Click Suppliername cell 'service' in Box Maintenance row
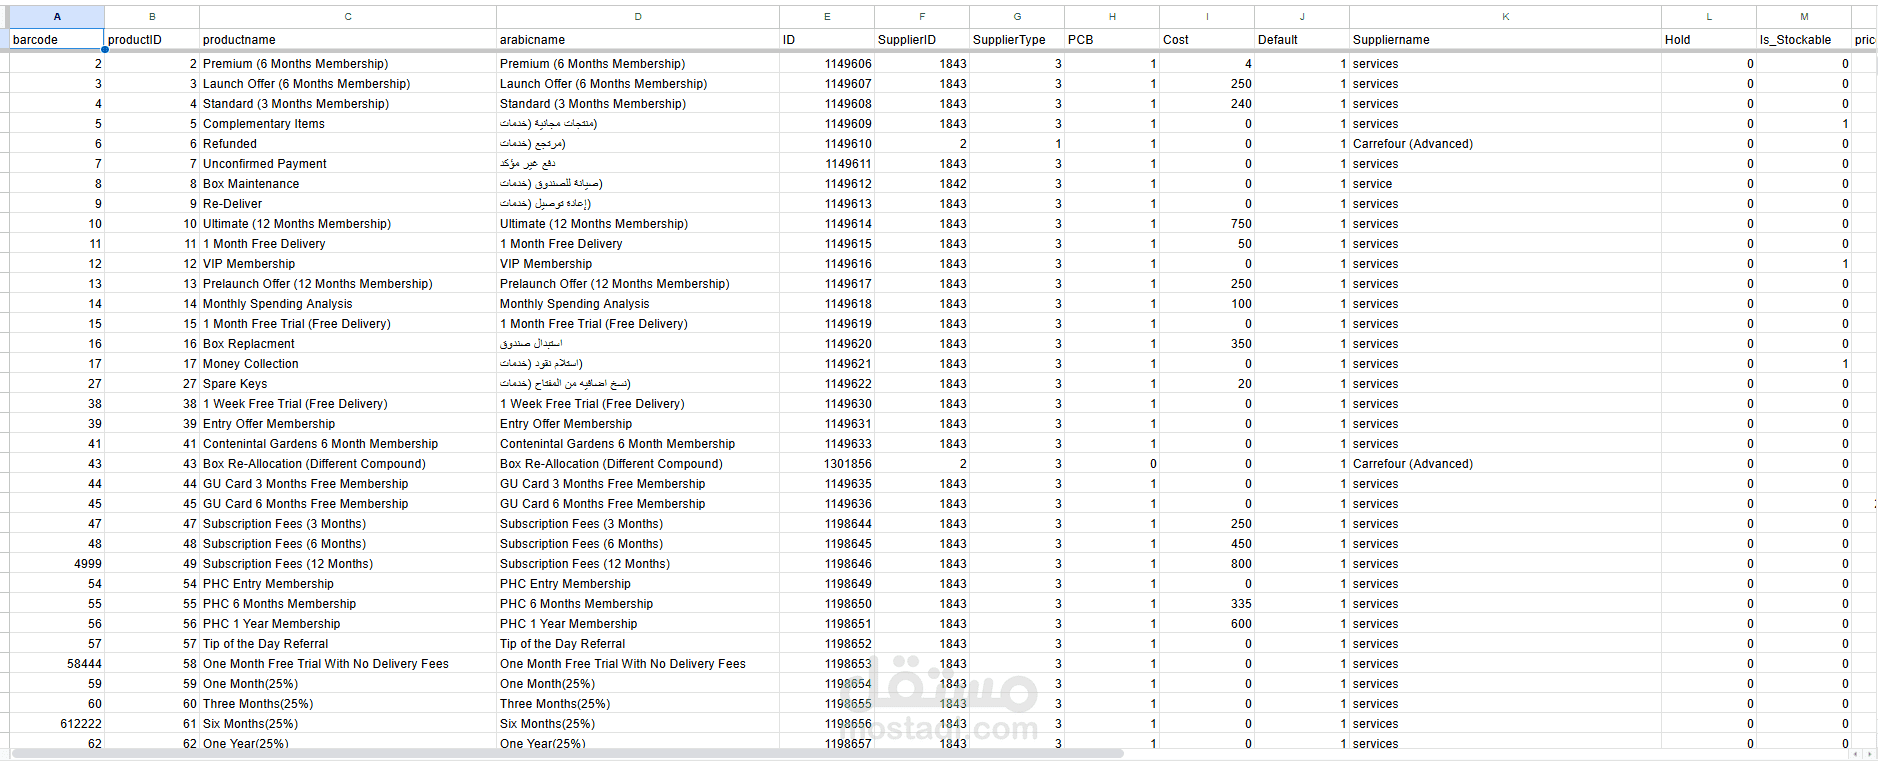Image resolution: width=1878 pixels, height=761 pixels. (x=1505, y=184)
